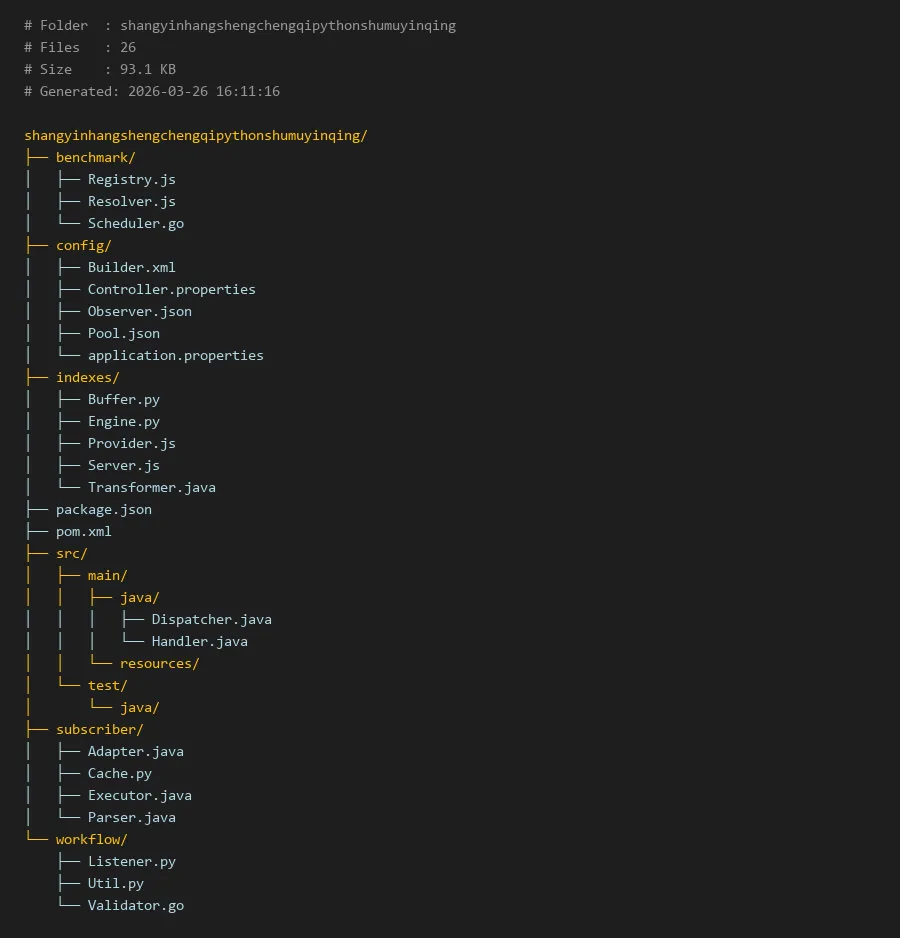Viewport: 900px width, 938px height.
Task: Click the Validator.go file
Action: 135,906
